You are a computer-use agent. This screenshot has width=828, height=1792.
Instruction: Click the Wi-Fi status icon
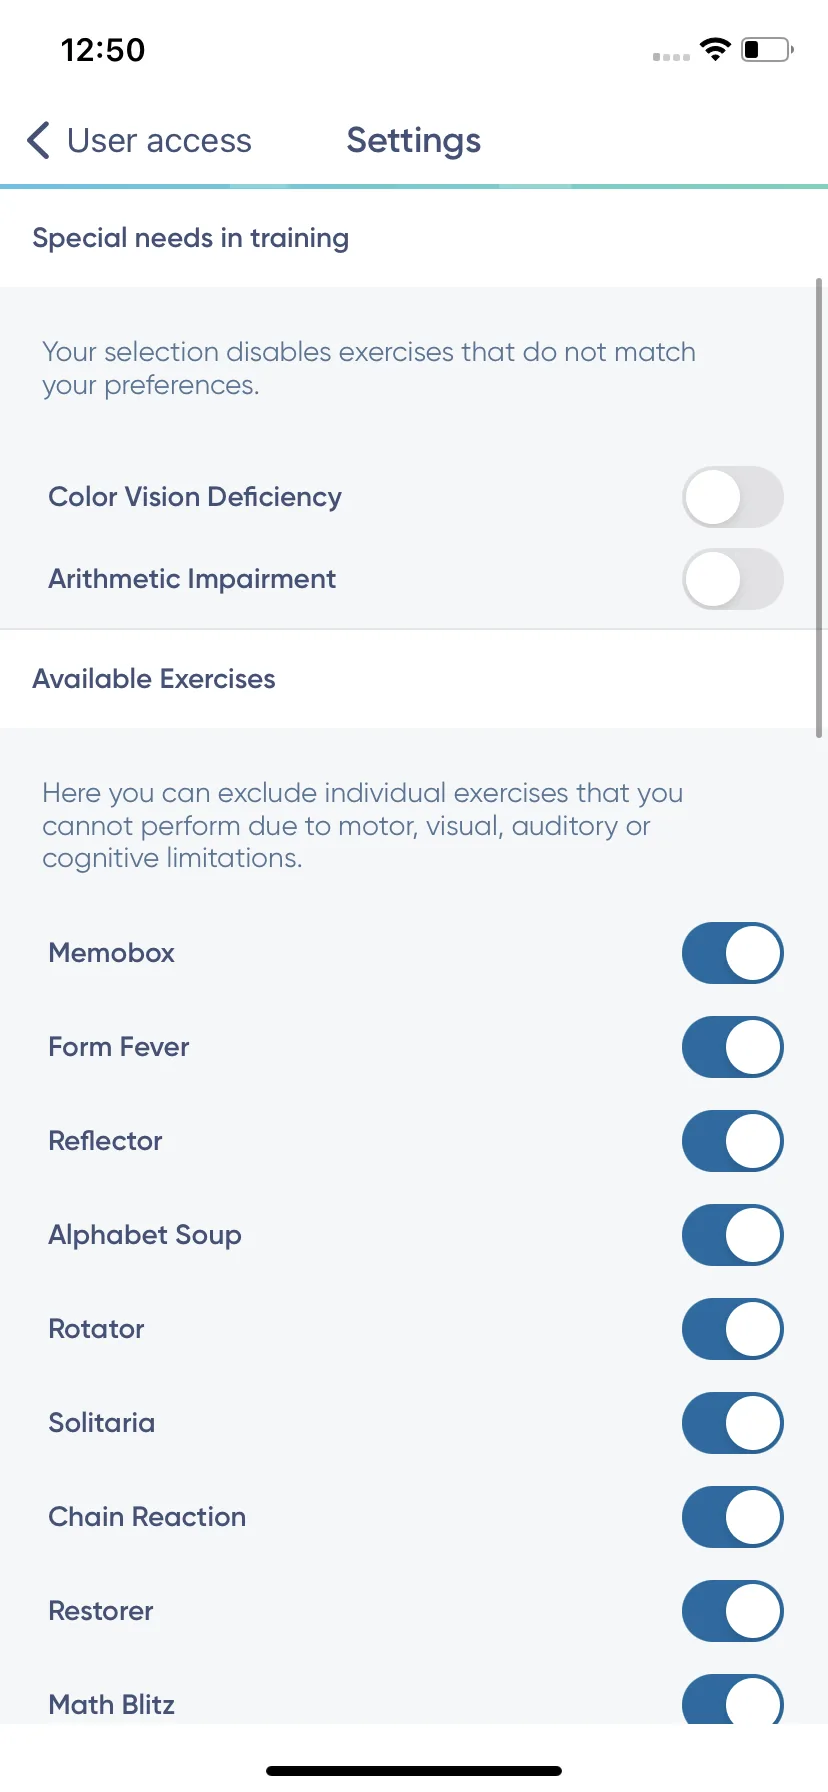click(x=715, y=49)
